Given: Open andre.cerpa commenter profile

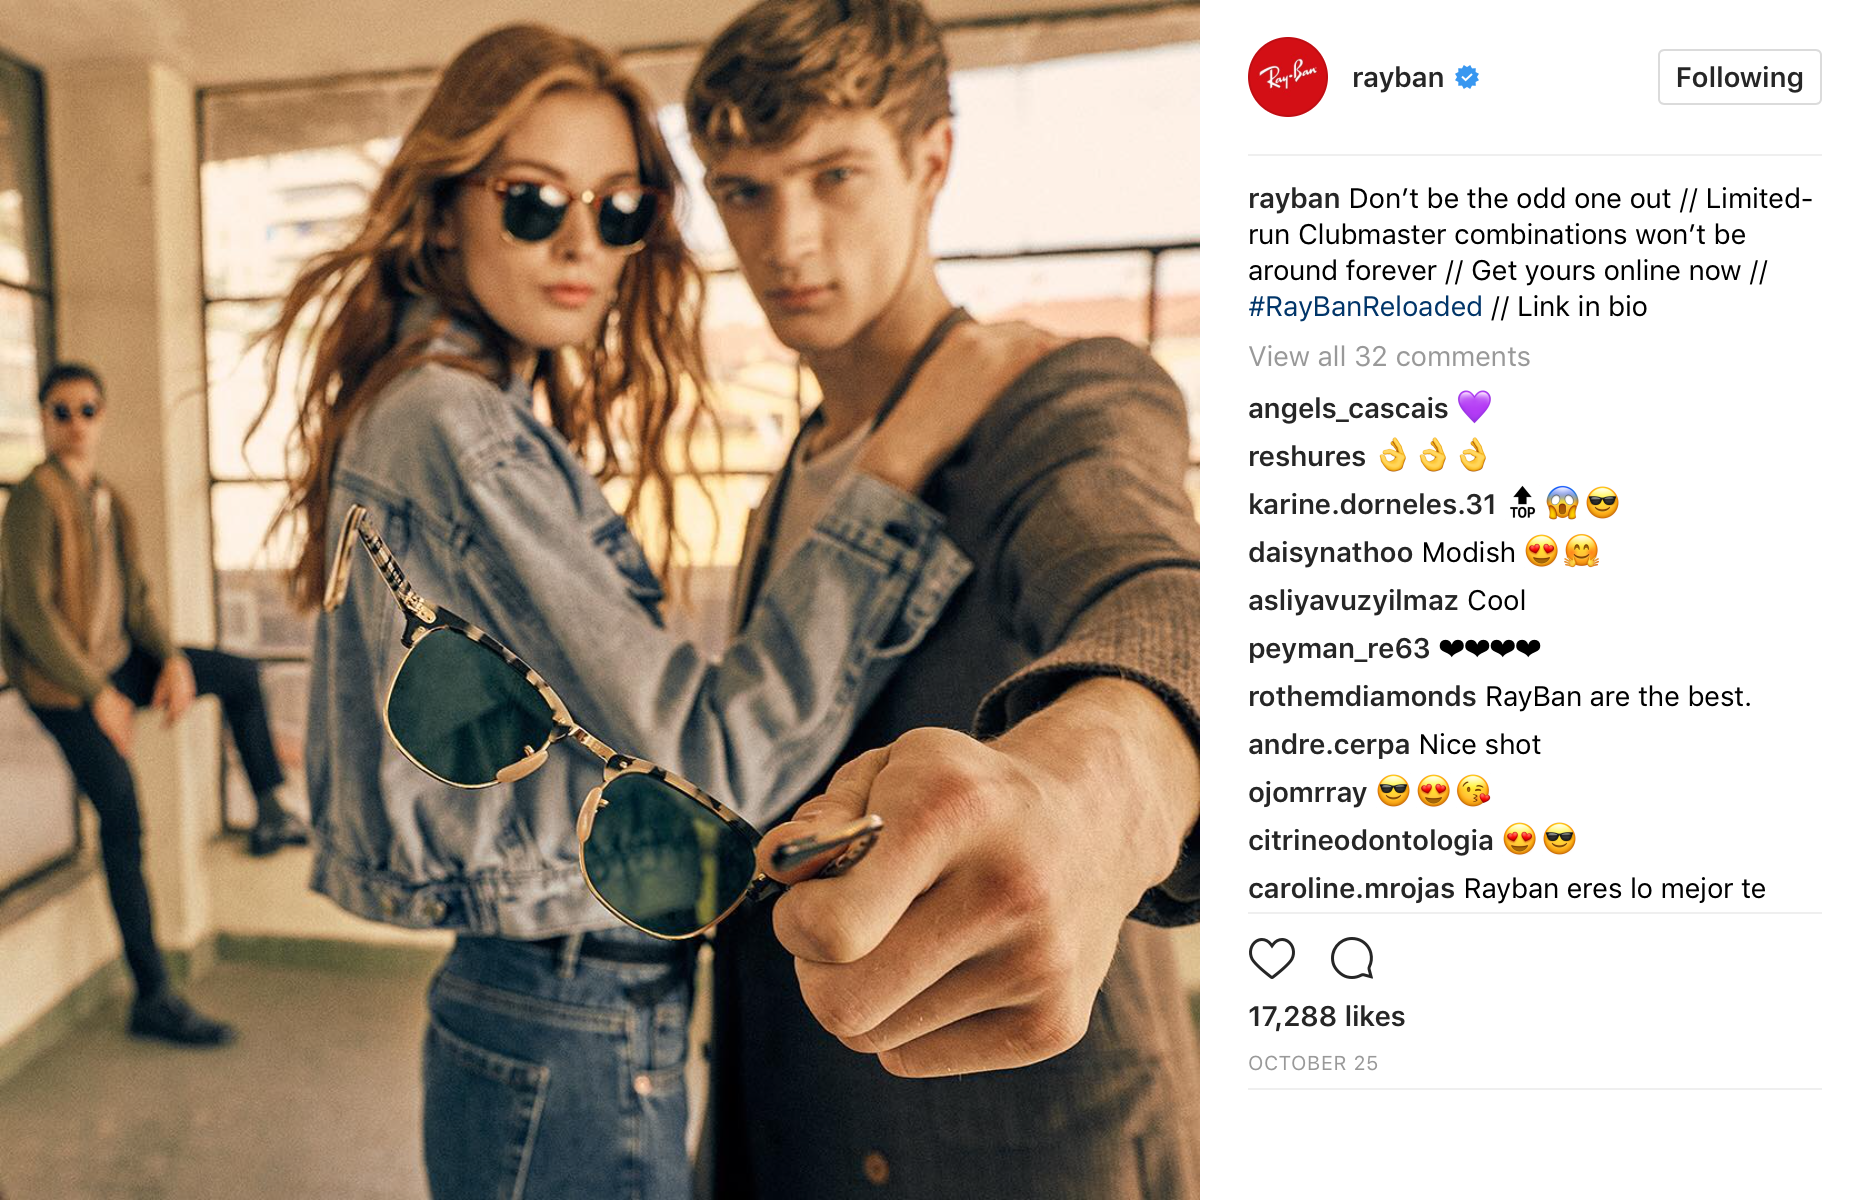Looking at the screenshot, I should (1329, 745).
